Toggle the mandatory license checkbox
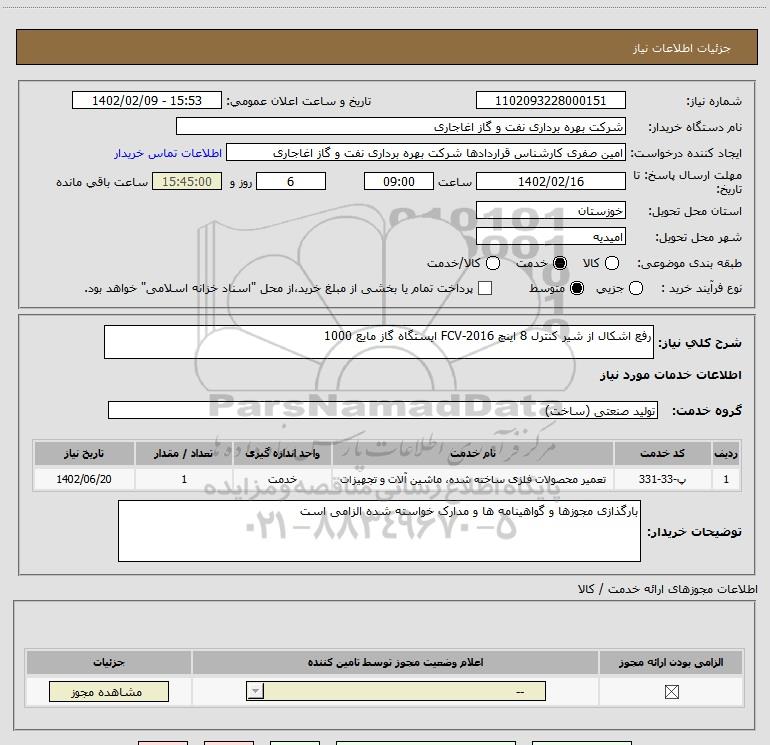770x745 pixels. pyautogui.click(x=671, y=692)
